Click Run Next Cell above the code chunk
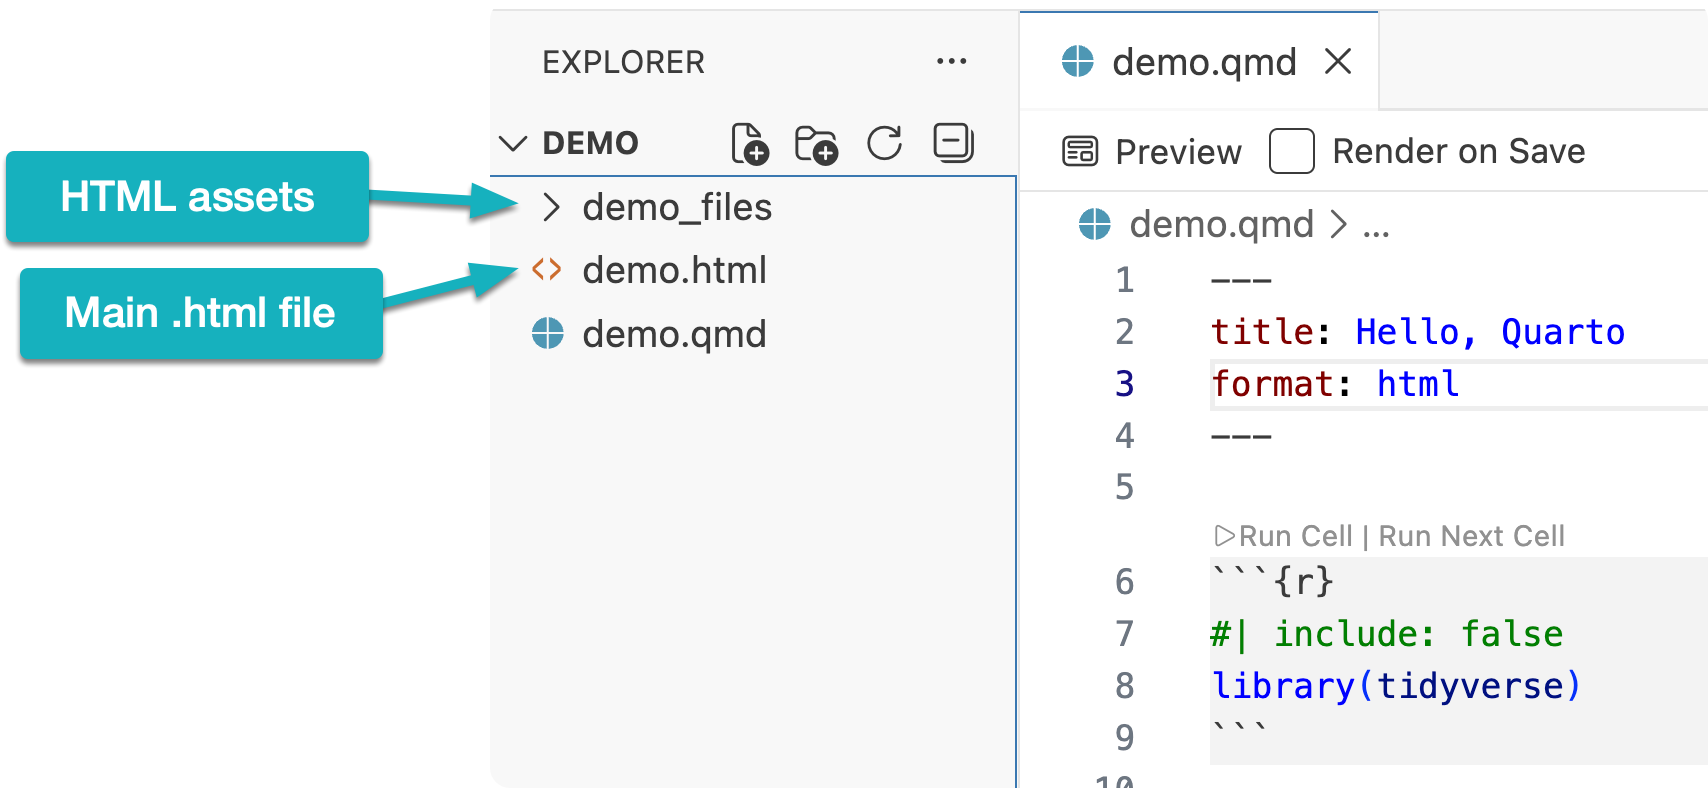The width and height of the screenshot is (1708, 788). point(1471,536)
